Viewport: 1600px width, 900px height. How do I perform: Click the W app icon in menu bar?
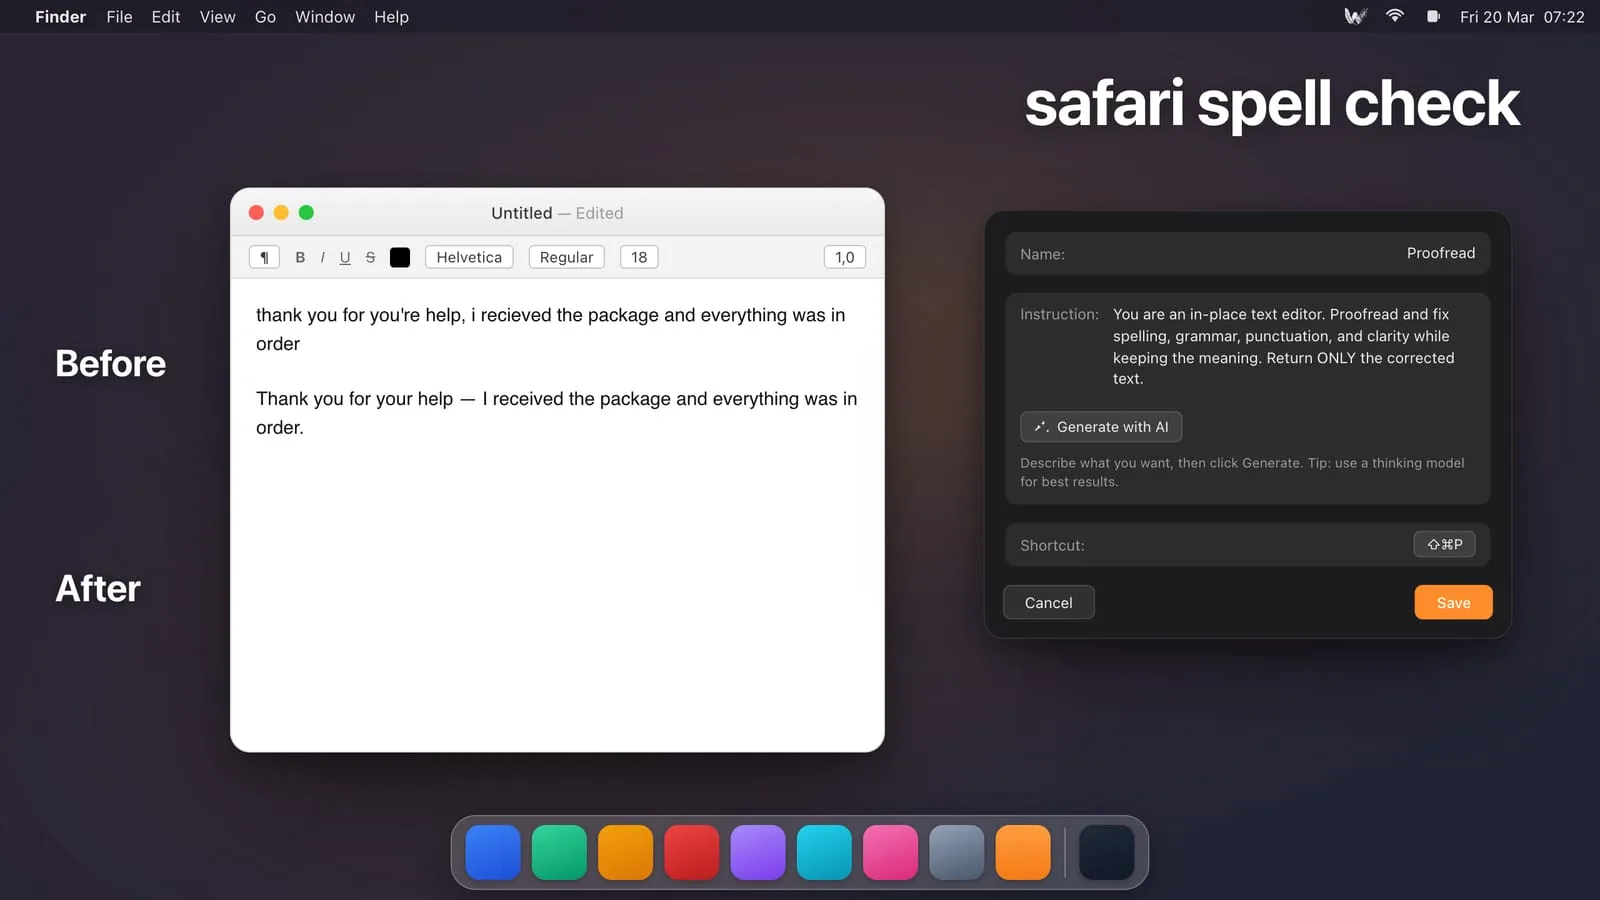coord(1355,16)
